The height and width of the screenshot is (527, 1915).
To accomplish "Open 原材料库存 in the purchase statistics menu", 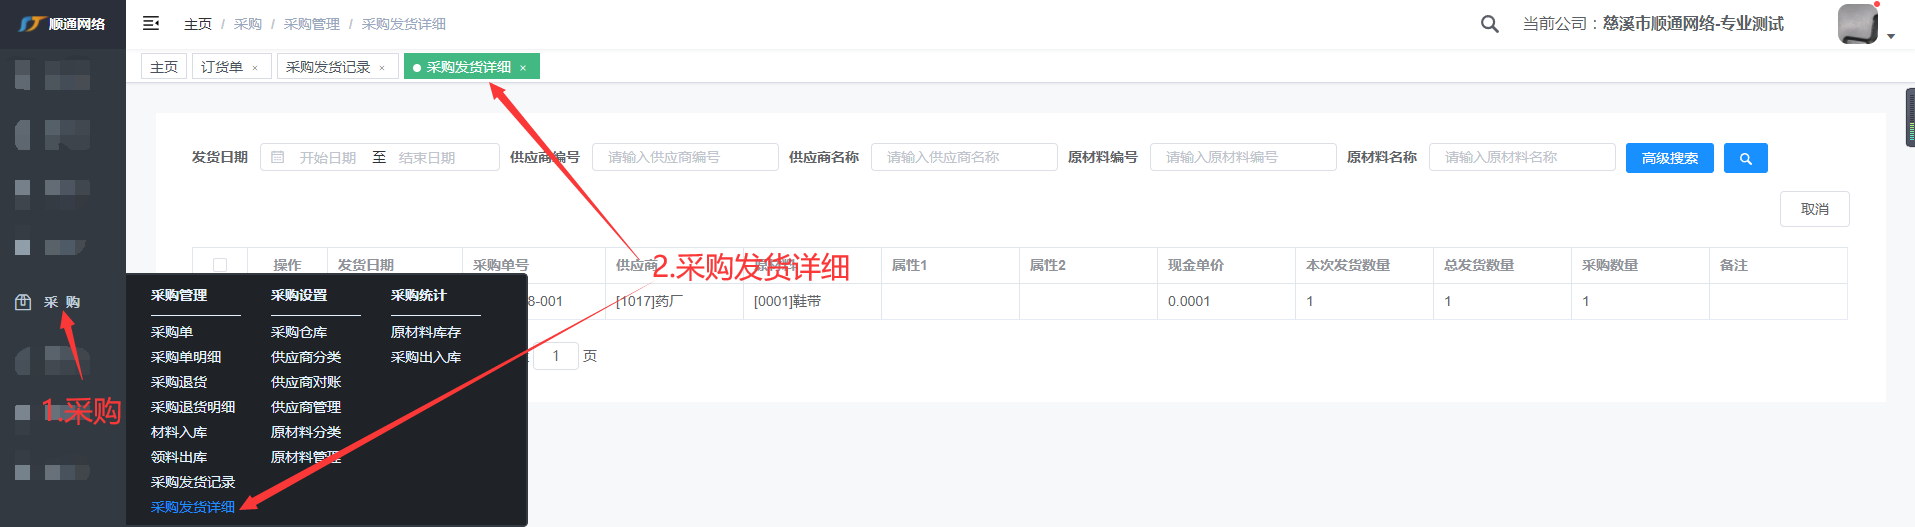I will pyautogui.click(x=426, y=332).
